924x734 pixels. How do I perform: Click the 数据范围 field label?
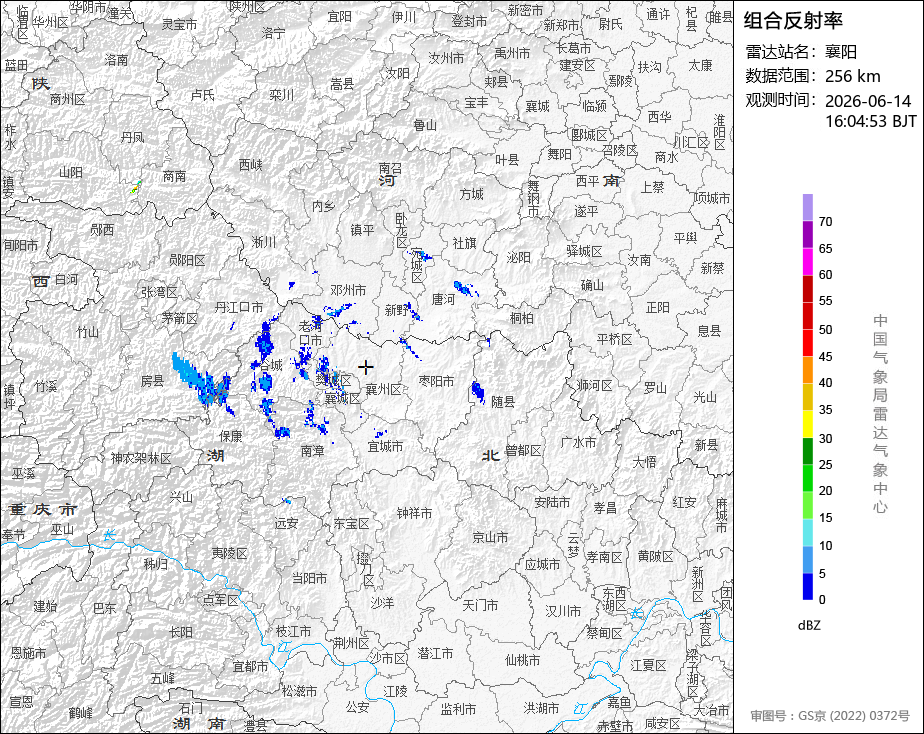pos(783,76)
